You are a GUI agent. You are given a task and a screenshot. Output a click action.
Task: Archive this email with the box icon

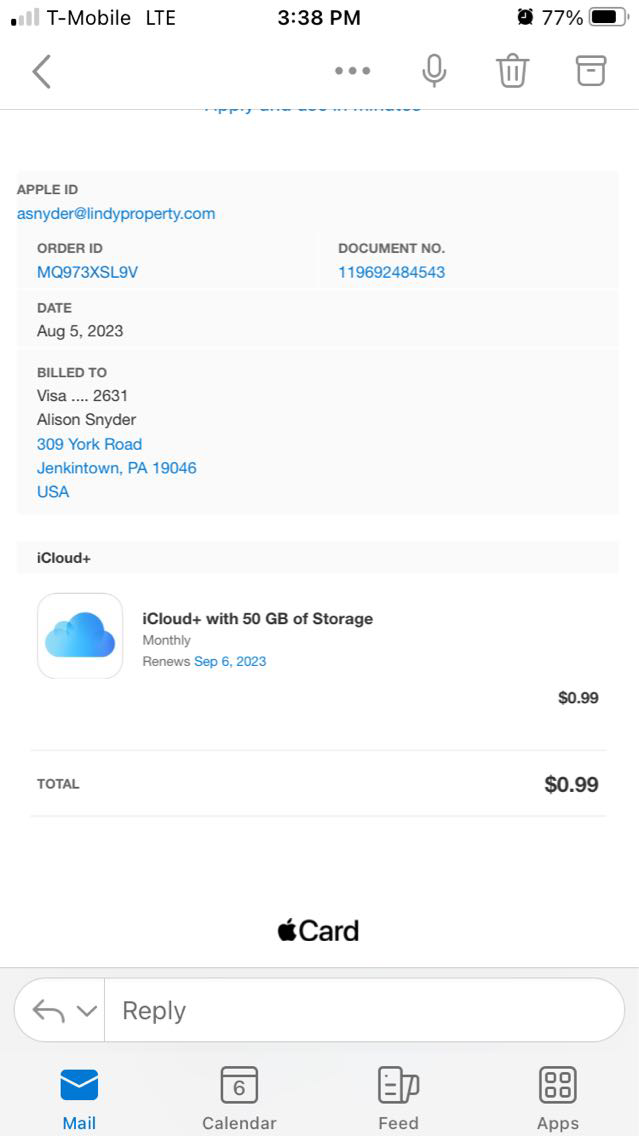coord(591,70)
